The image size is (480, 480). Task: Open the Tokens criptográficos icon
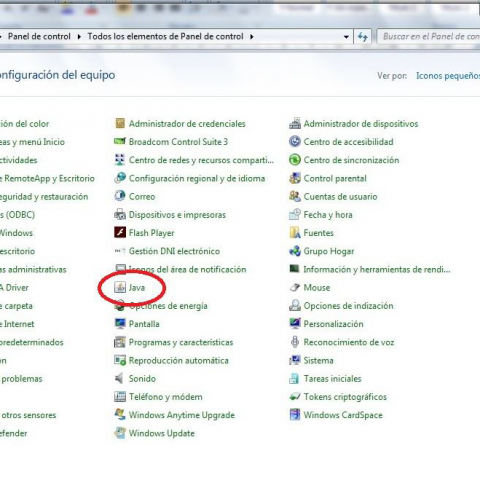(295, 397)
